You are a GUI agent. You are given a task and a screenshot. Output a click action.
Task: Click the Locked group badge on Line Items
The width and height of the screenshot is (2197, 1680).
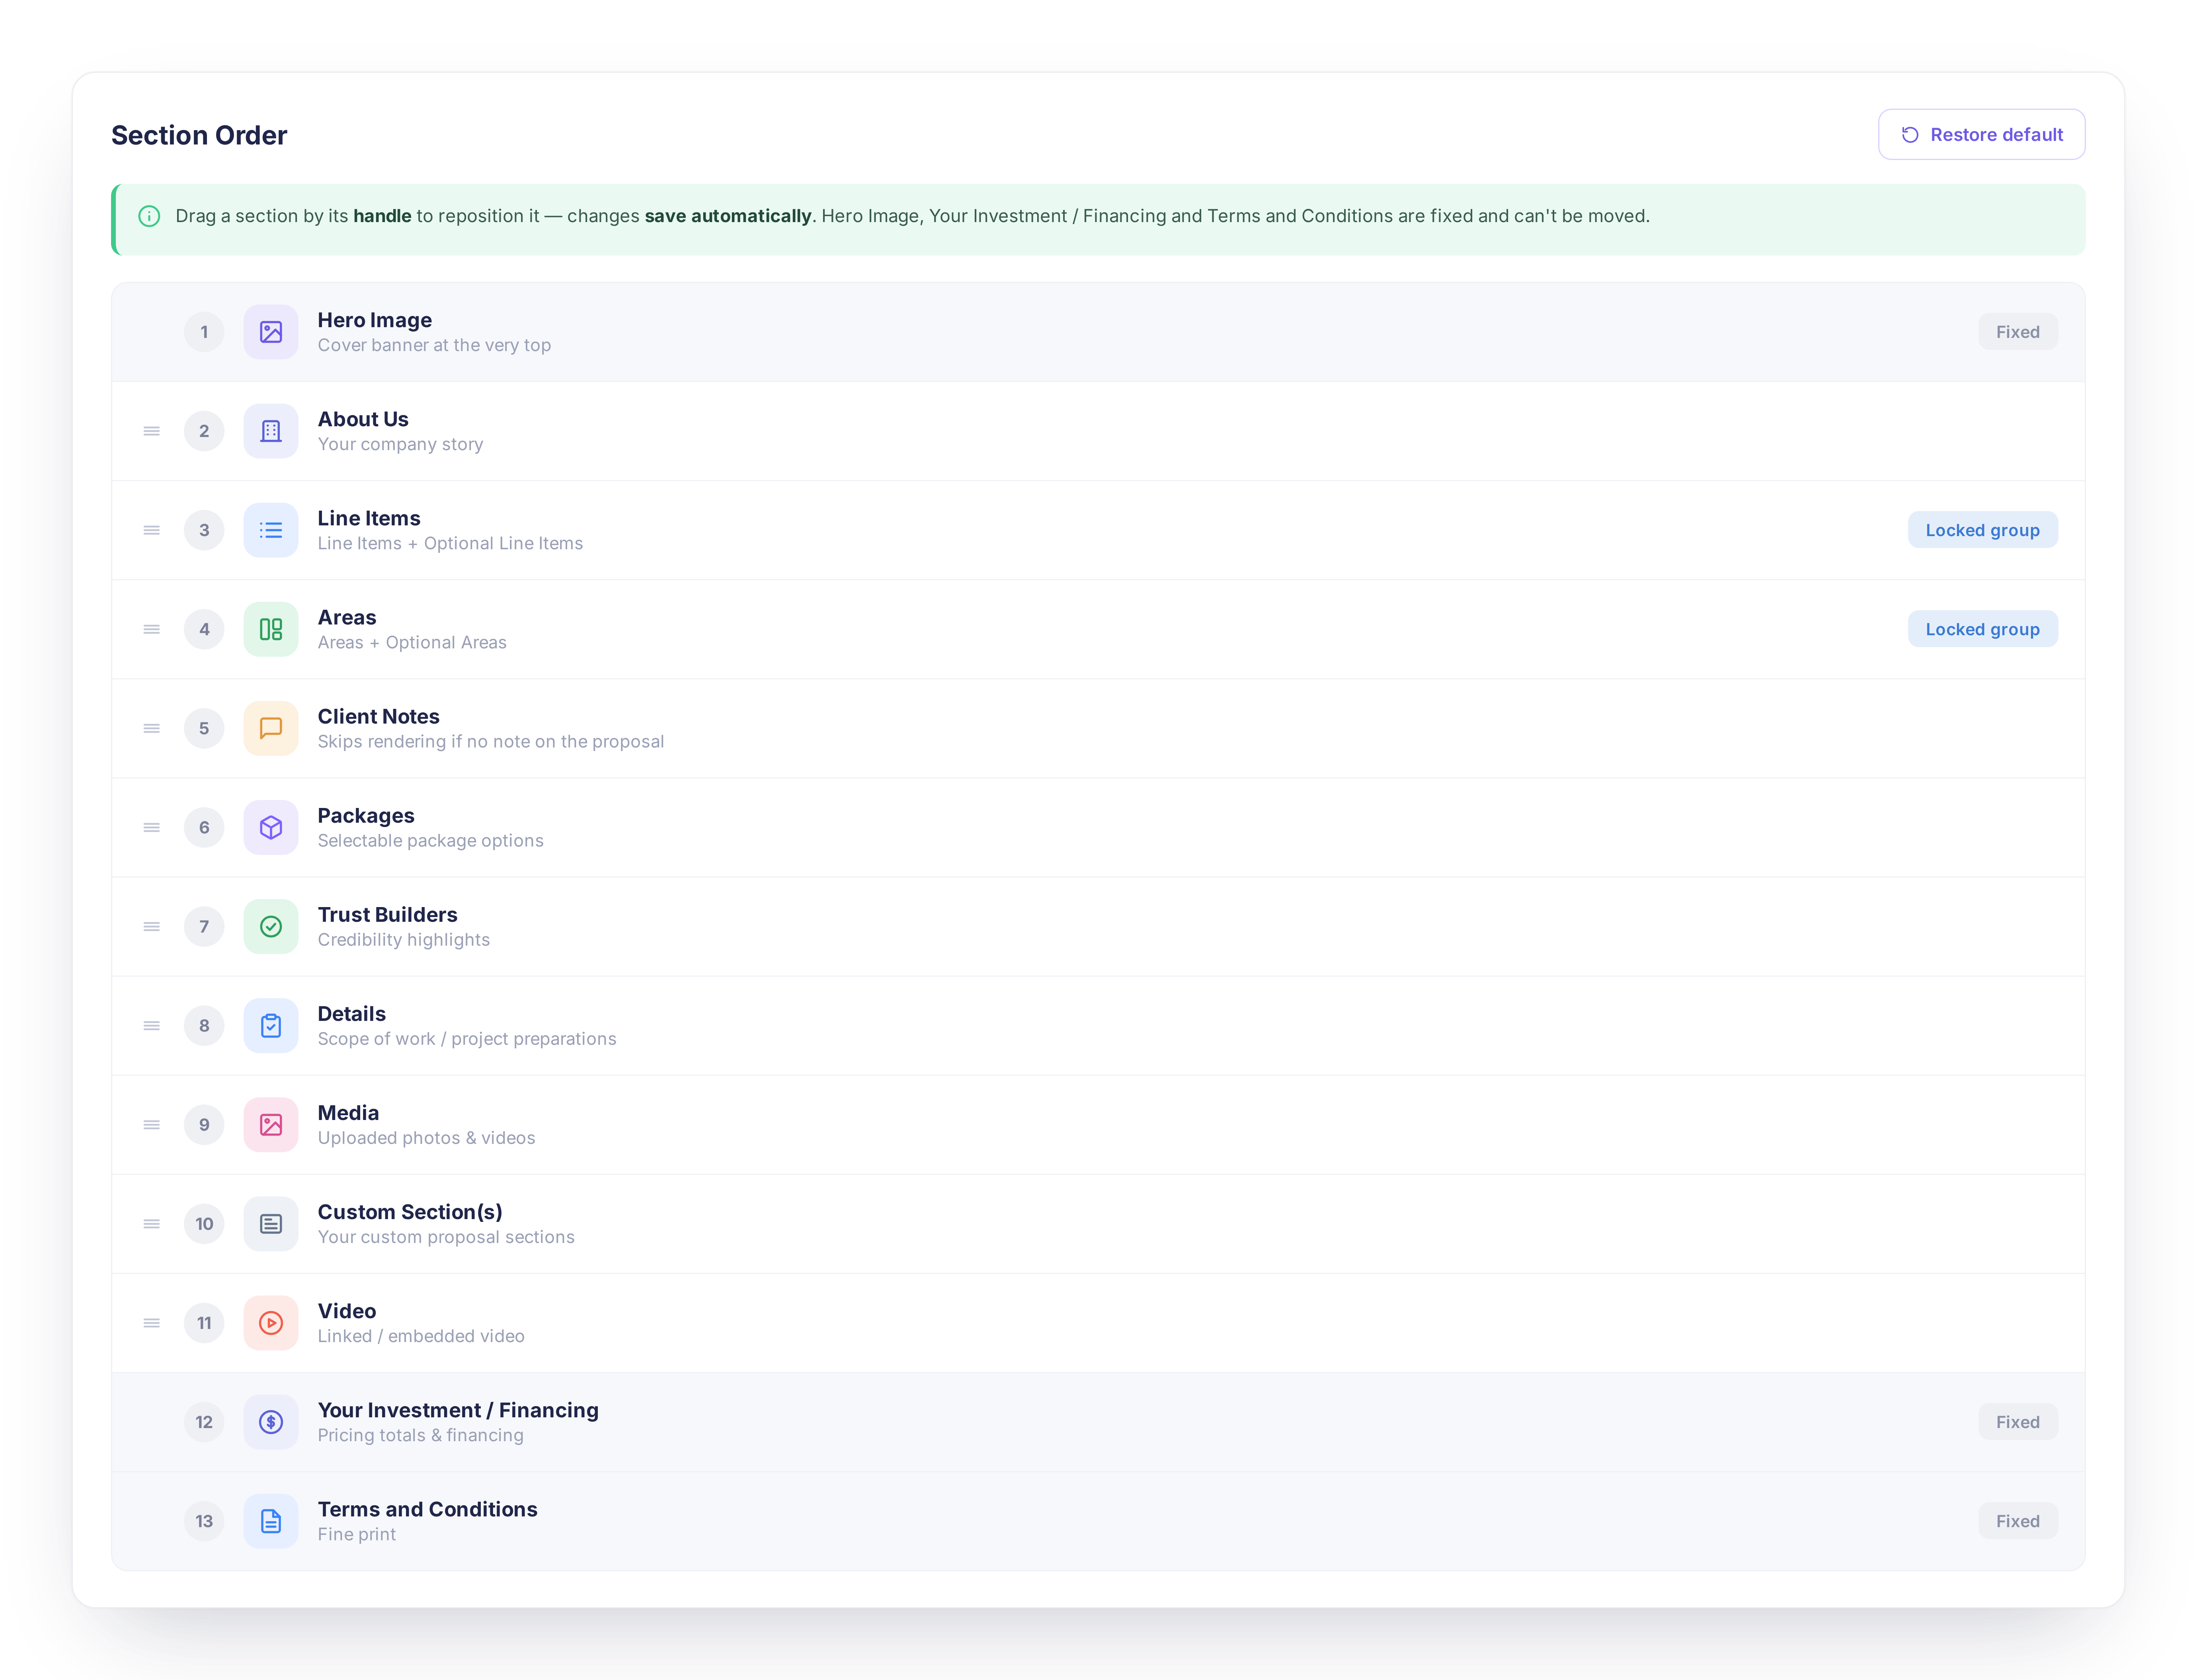1982,530
